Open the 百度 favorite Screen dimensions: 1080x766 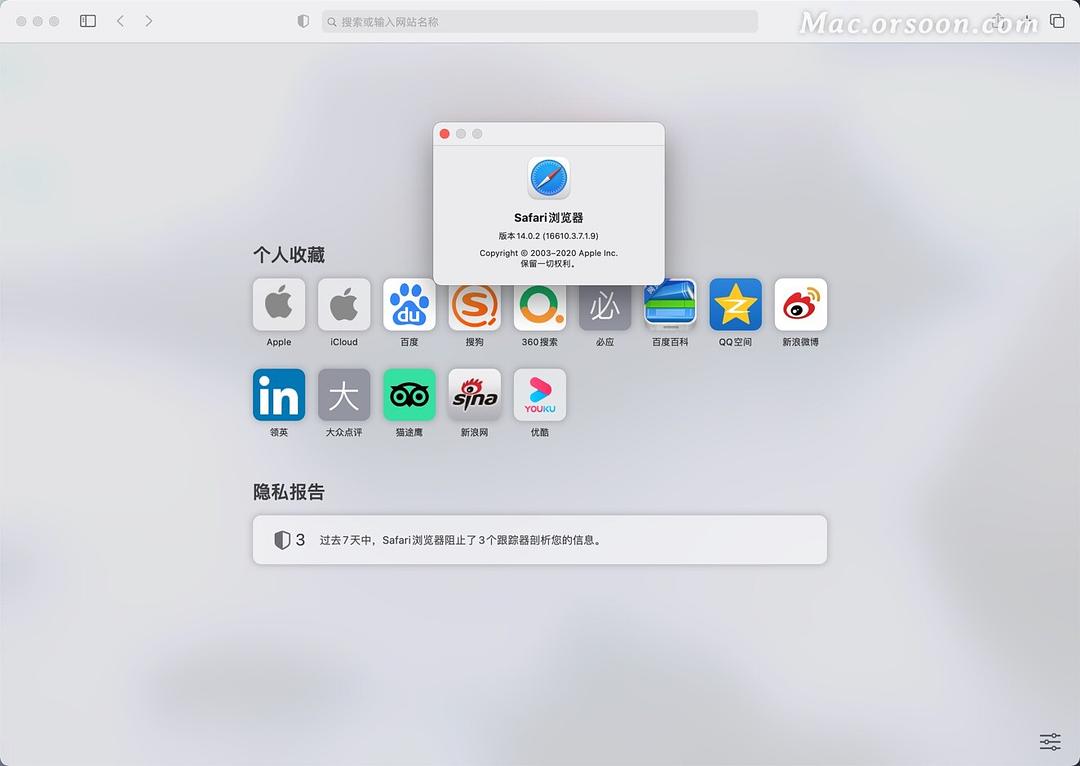tap(409, 304)
